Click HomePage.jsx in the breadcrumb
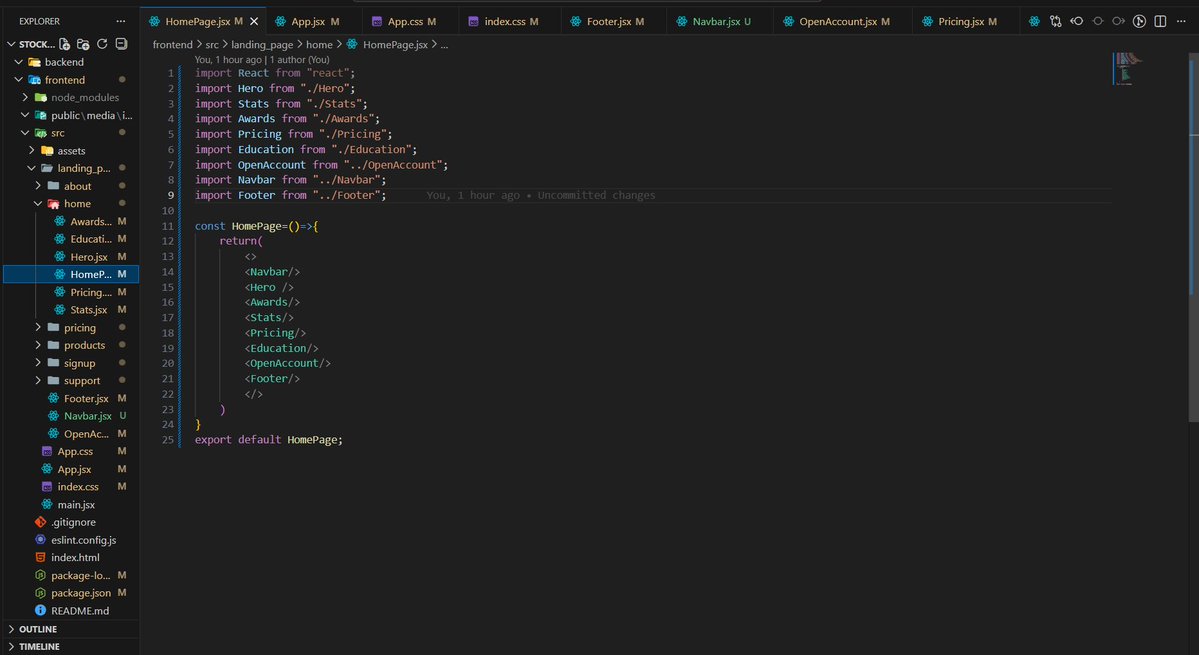Viewport: 1199px width, 655px height. coord(395,44)
